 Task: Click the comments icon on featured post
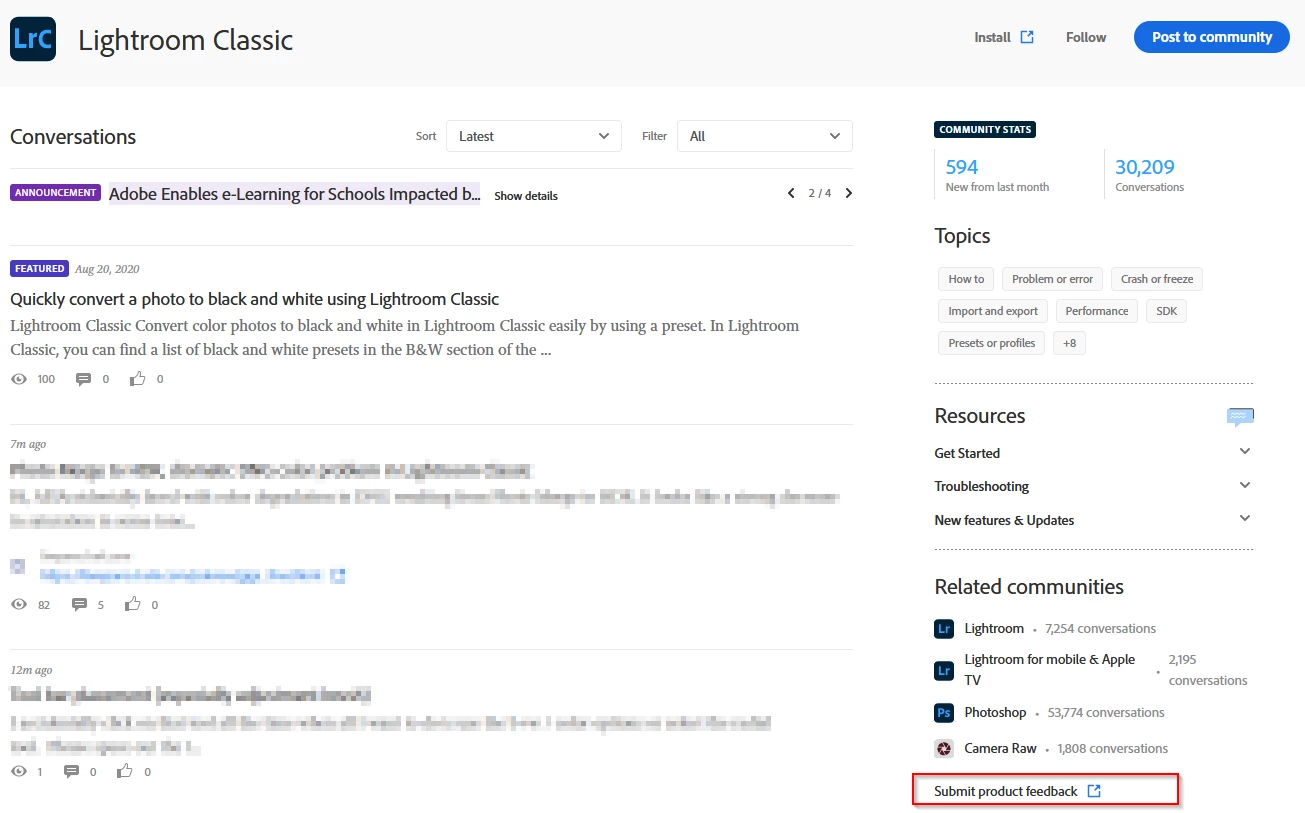(x=83, y=379)
